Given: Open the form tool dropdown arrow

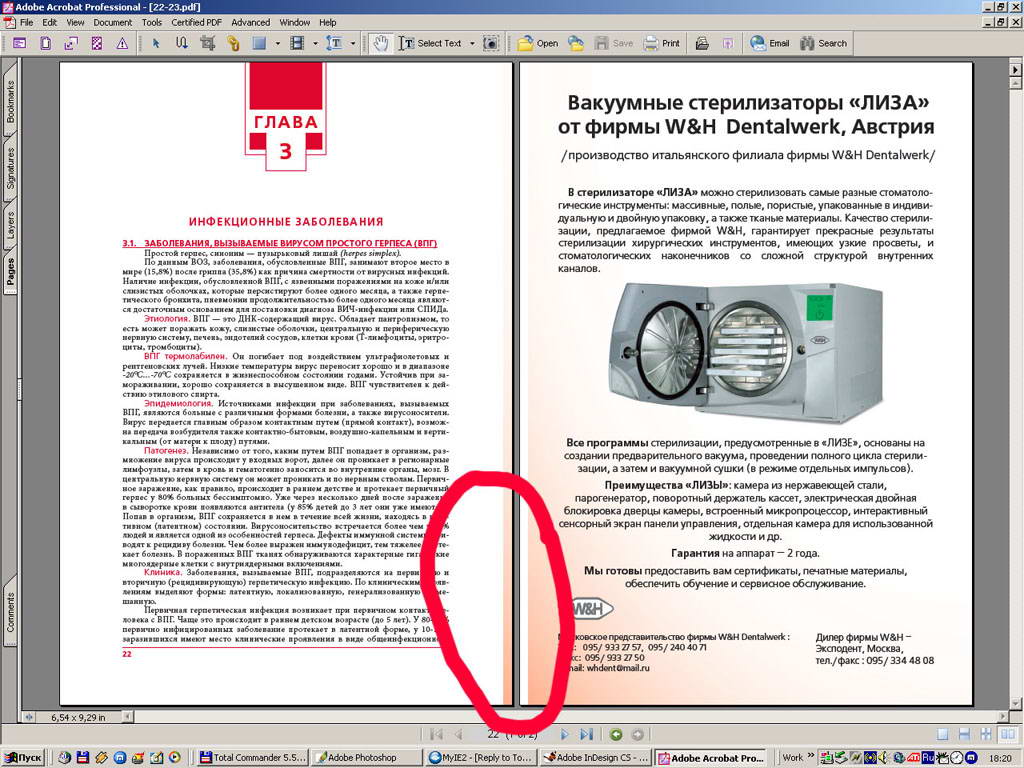Looking at the screenshot, I should (278, 43).
